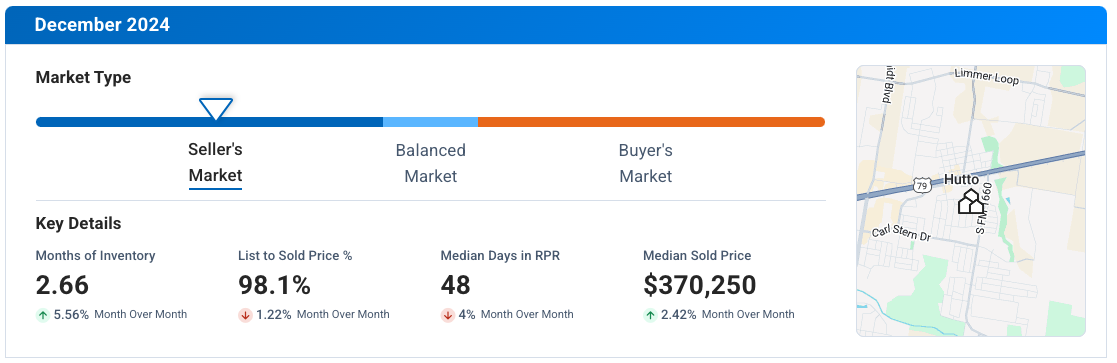The height and width of the screenshot is (363, 1117).
Task: Click the 1.22% Month Over Month text
Action: (x=323, y=315)
